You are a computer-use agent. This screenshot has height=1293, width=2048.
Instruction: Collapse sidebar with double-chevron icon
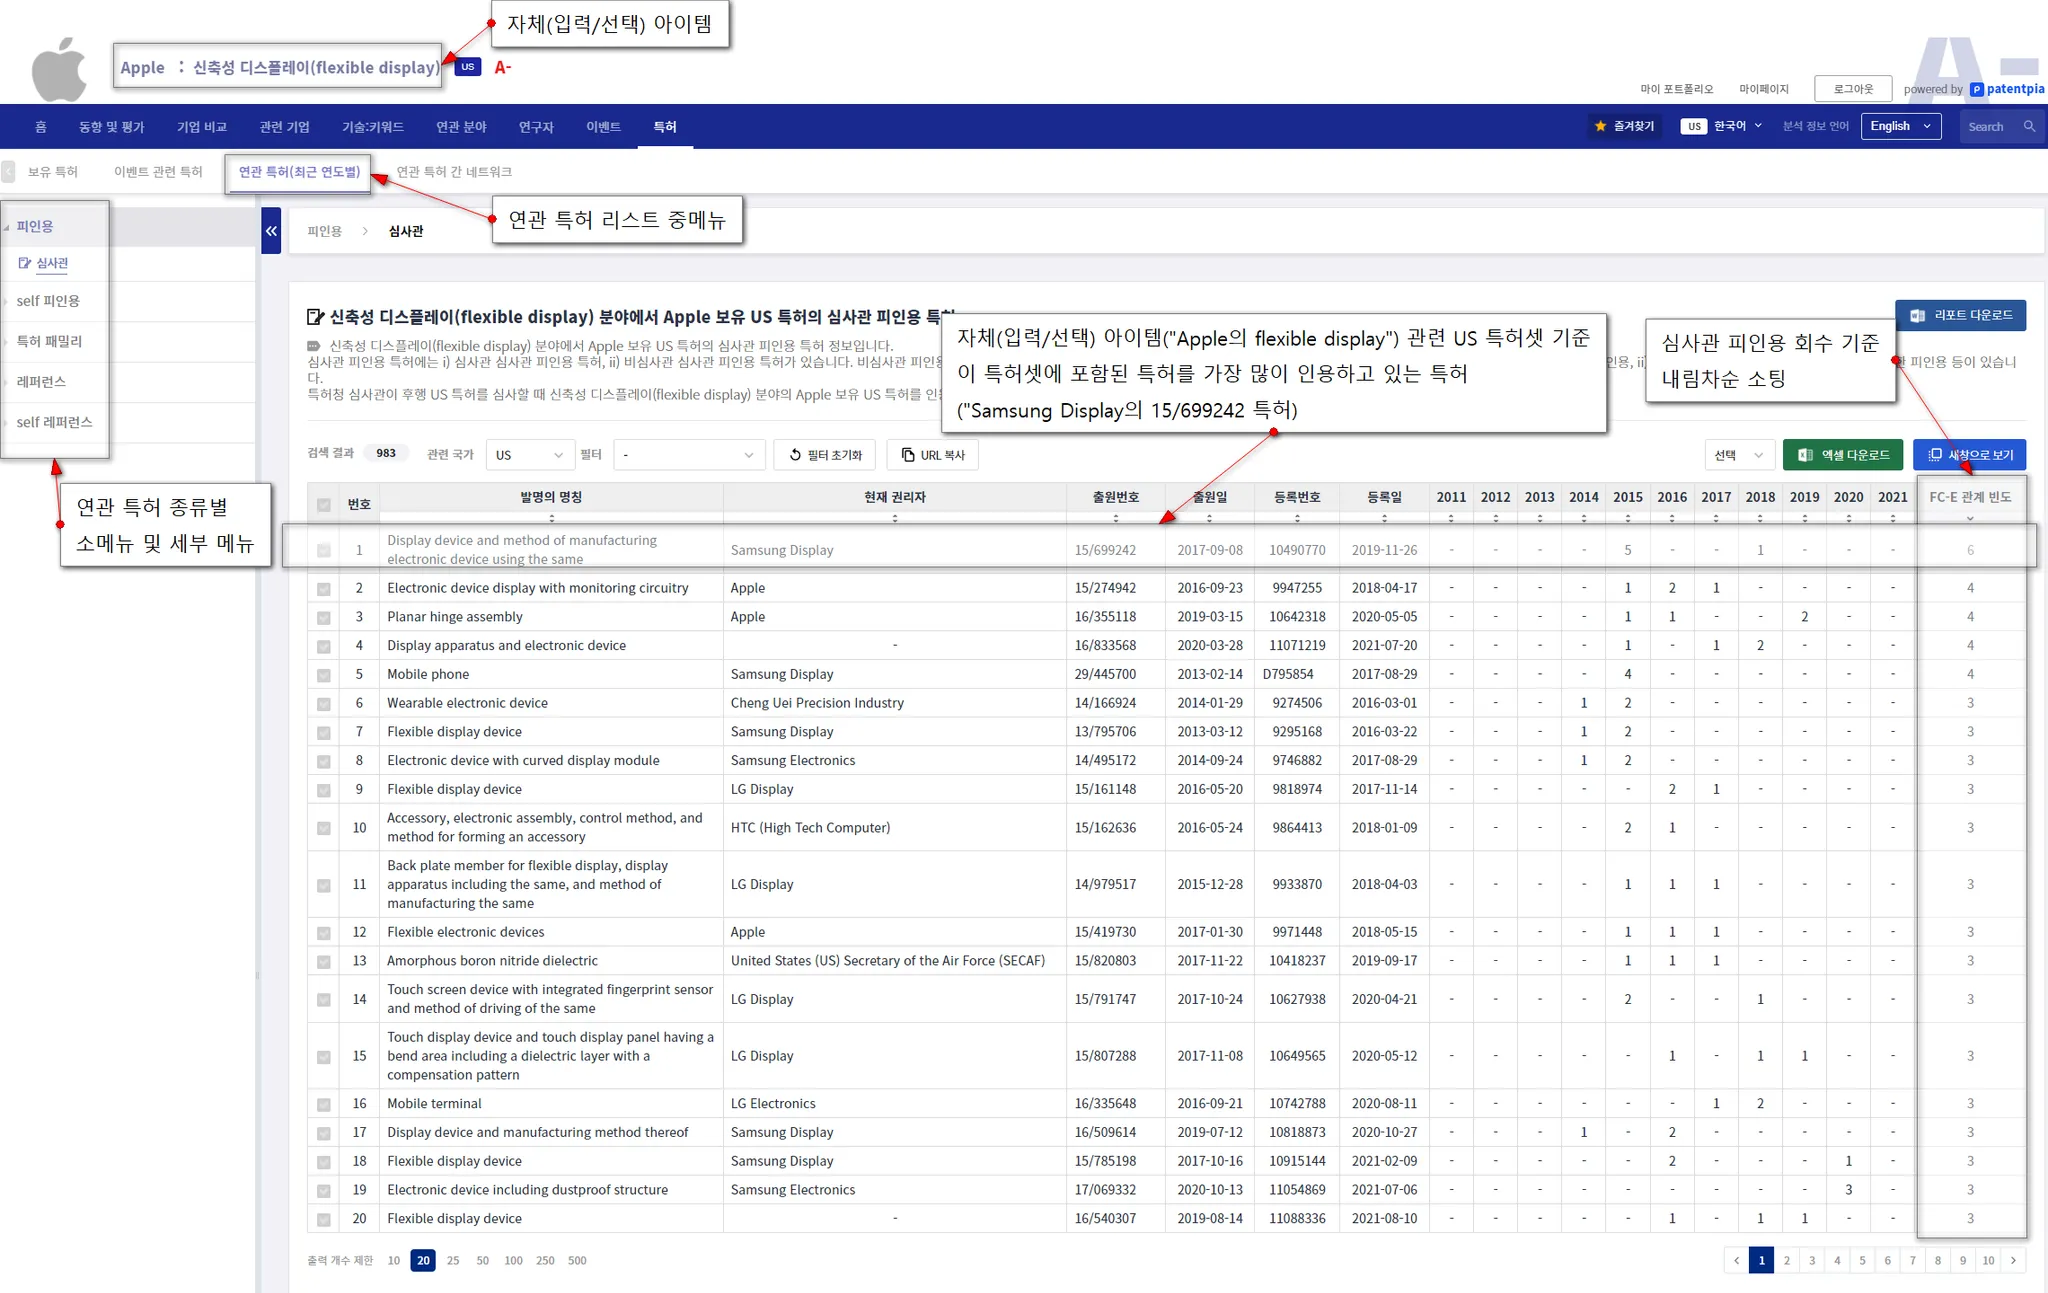point(271,231)
